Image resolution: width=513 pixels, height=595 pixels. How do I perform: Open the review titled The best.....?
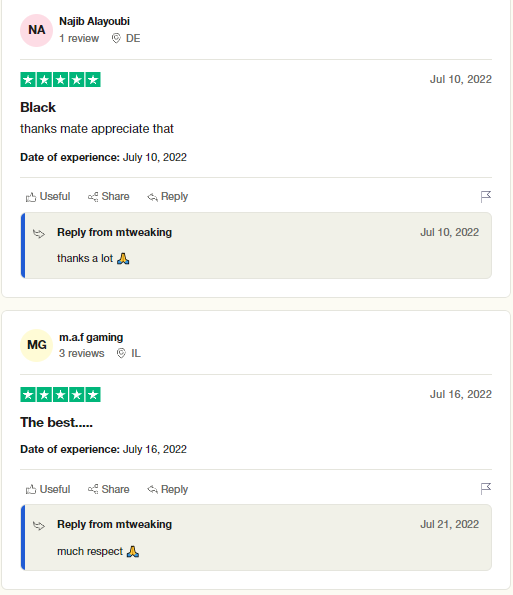57,422
